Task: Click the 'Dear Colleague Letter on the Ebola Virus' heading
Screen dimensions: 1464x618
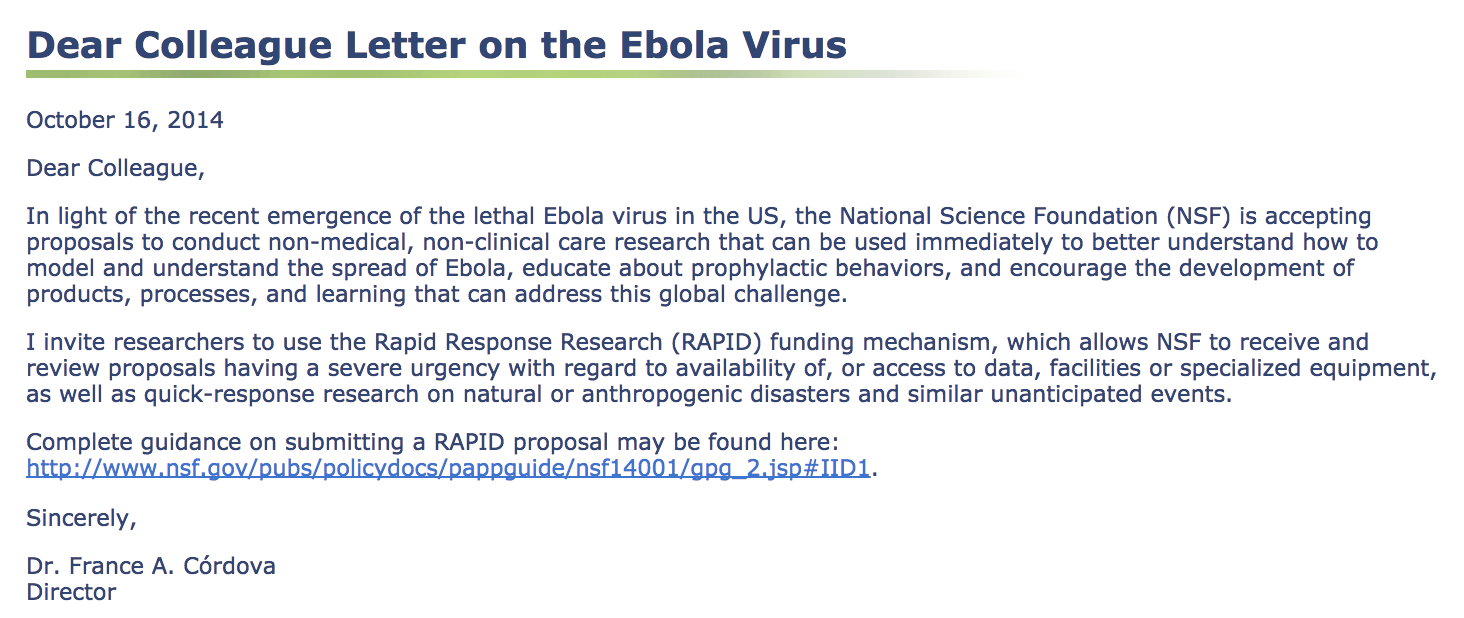Action: click(436, 44)
